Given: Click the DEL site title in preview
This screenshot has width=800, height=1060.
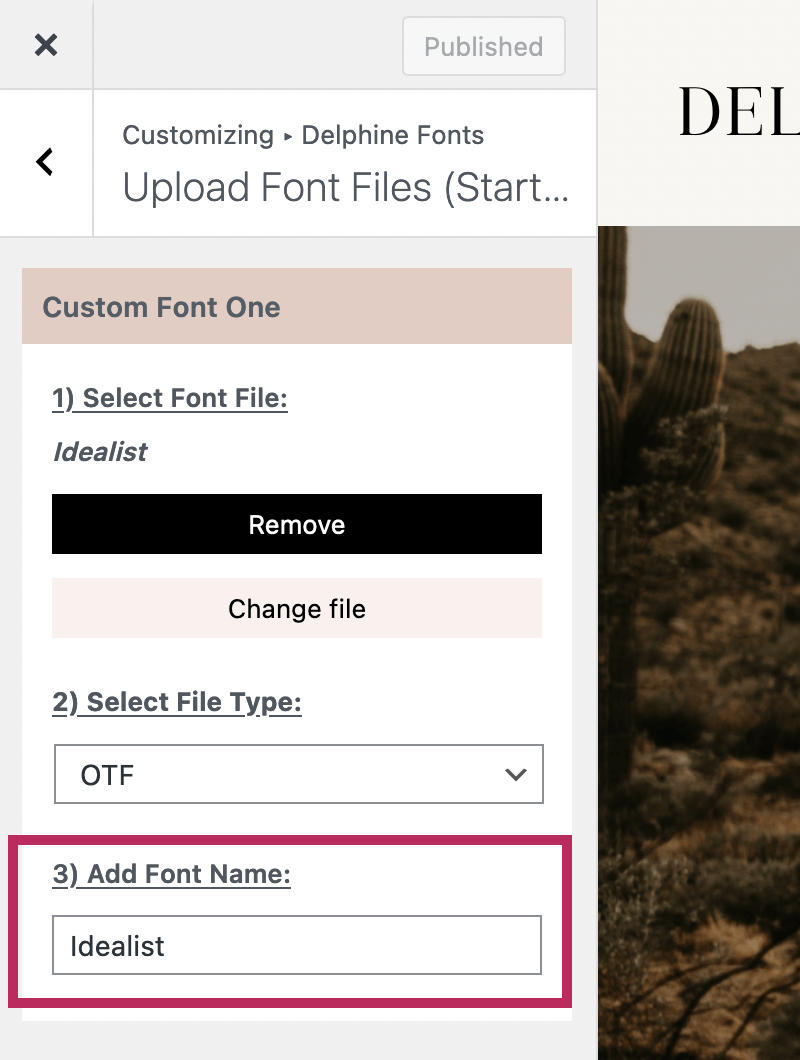Looking at the screenshot, I should (738, 110).
